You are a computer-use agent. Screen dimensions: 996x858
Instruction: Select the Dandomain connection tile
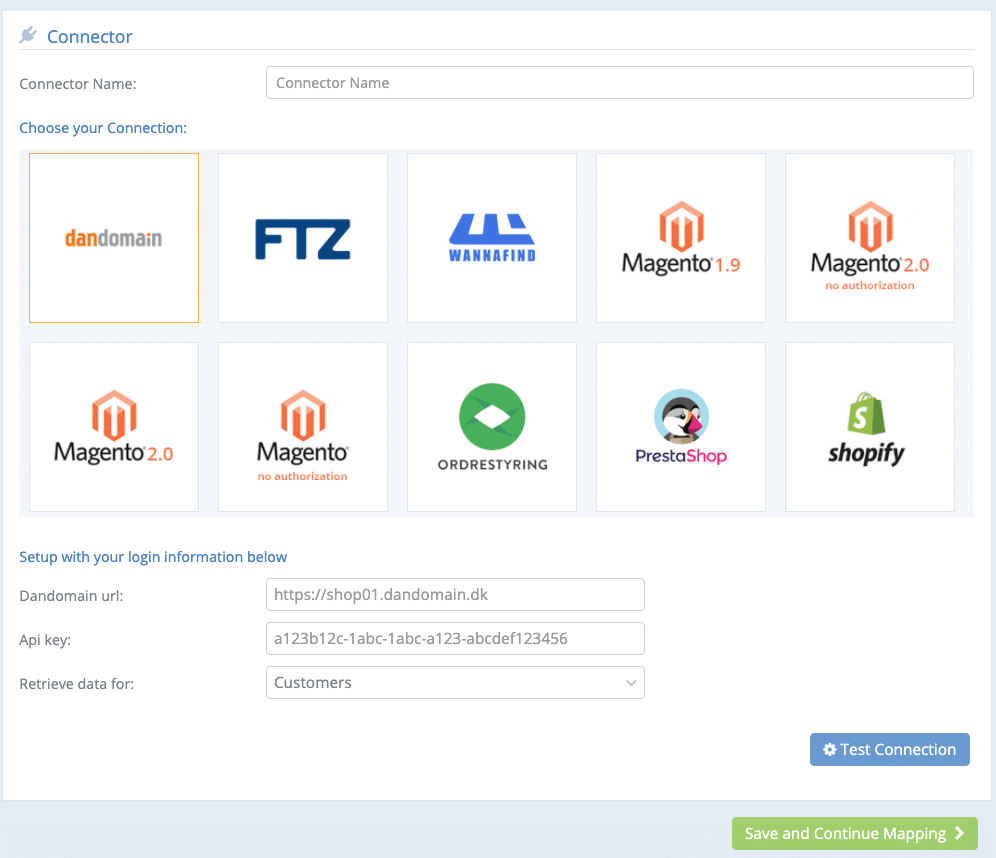114,238
